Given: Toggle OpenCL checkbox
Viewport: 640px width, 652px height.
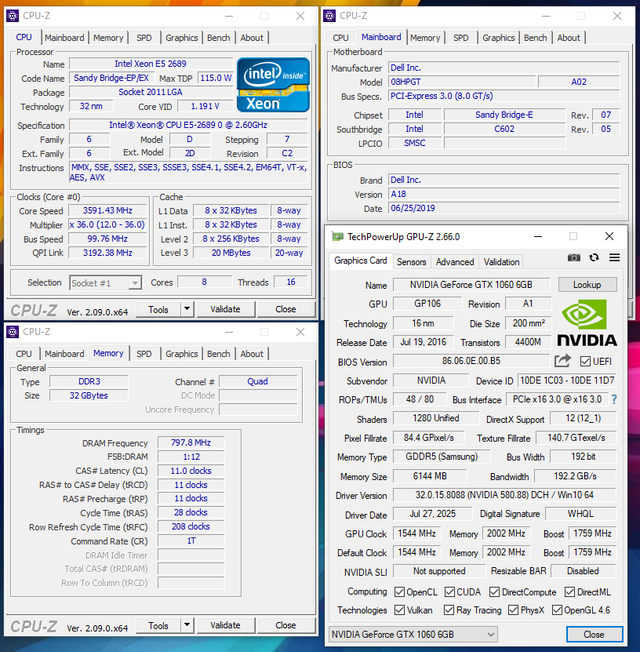Looking at the screenshot, I should pyautogui.click(x=399, y=592).
